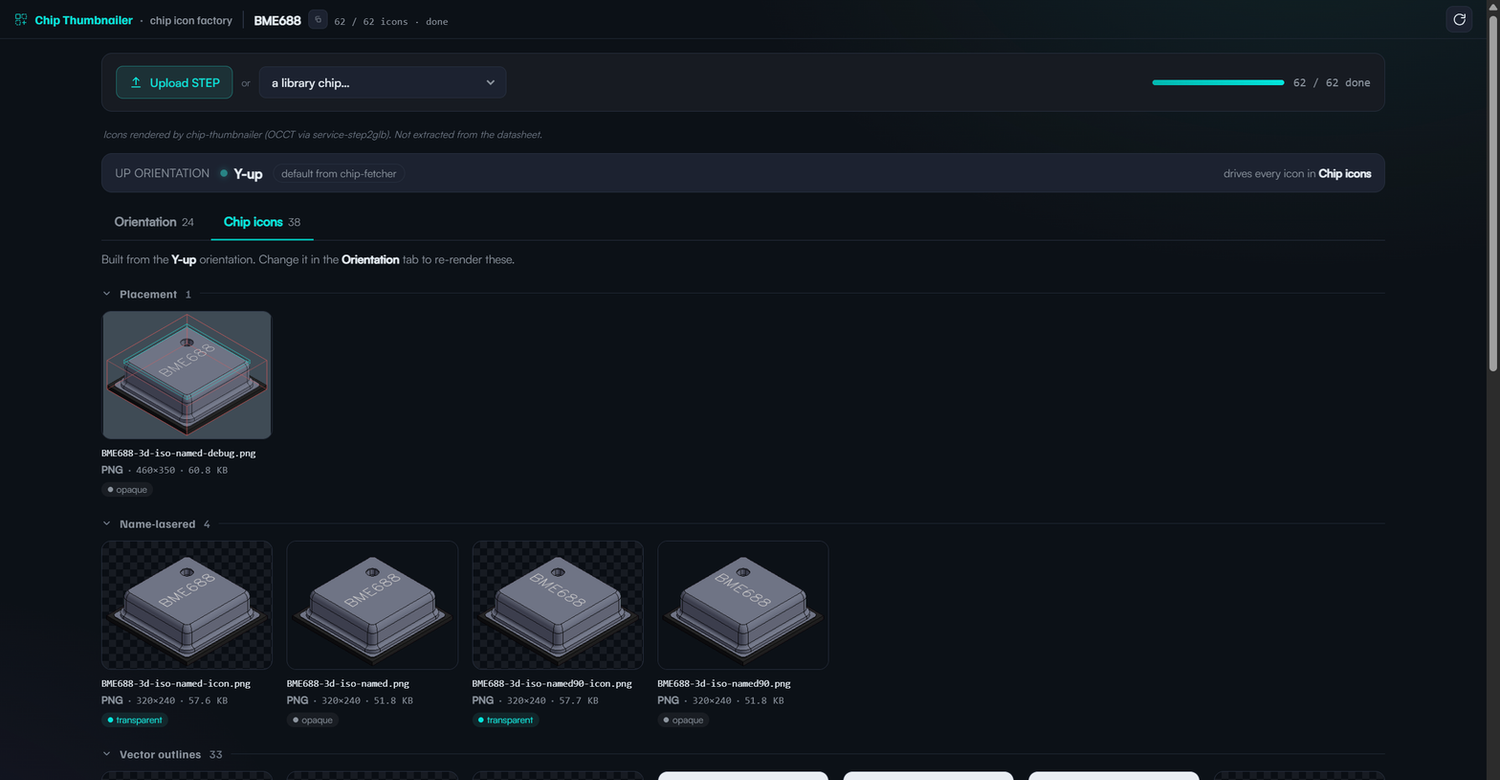Click the transparent badge under named-icon.png
Viewport: 1500px width, 780px height.
click(x=135, y=720)
